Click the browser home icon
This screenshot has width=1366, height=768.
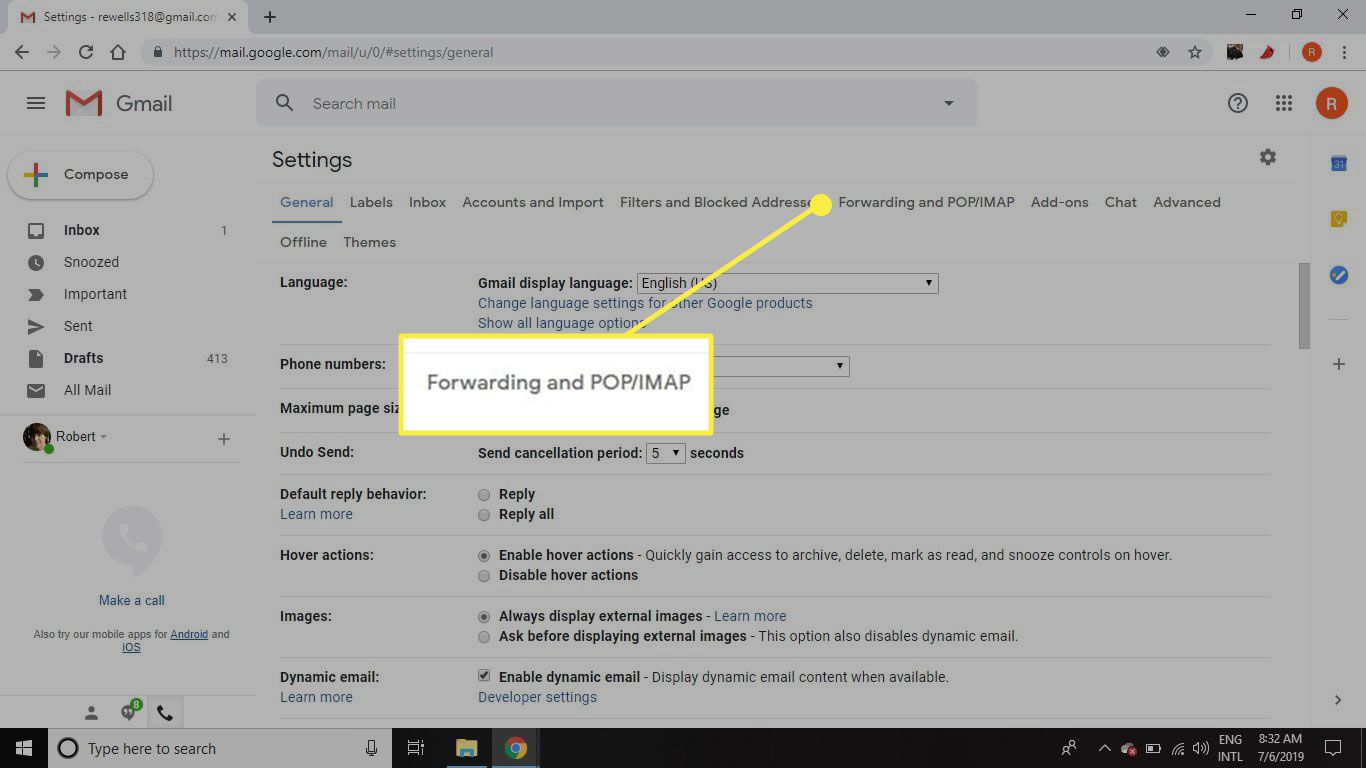(118, 52)
